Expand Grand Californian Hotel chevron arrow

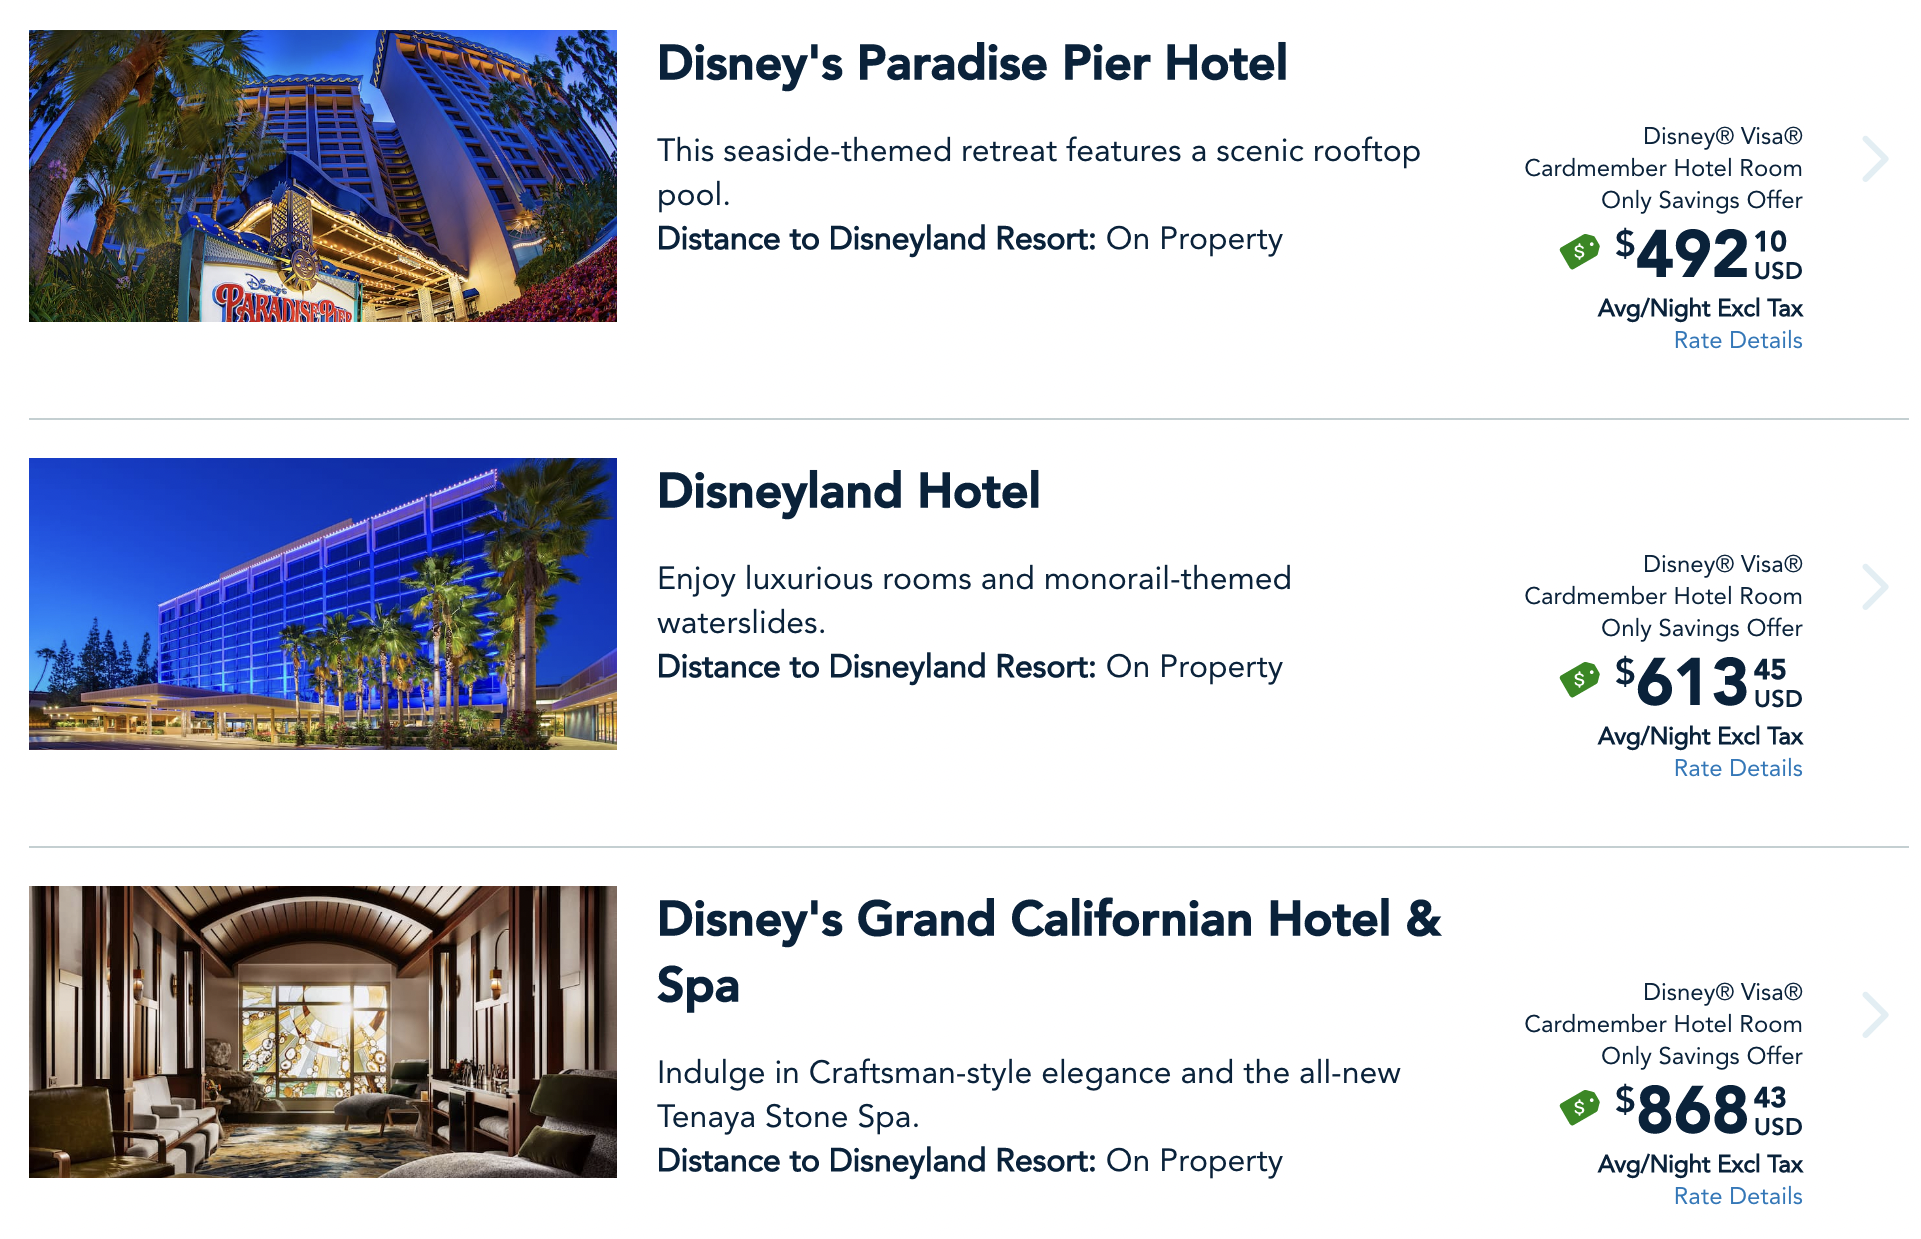click(1874, 1015)
